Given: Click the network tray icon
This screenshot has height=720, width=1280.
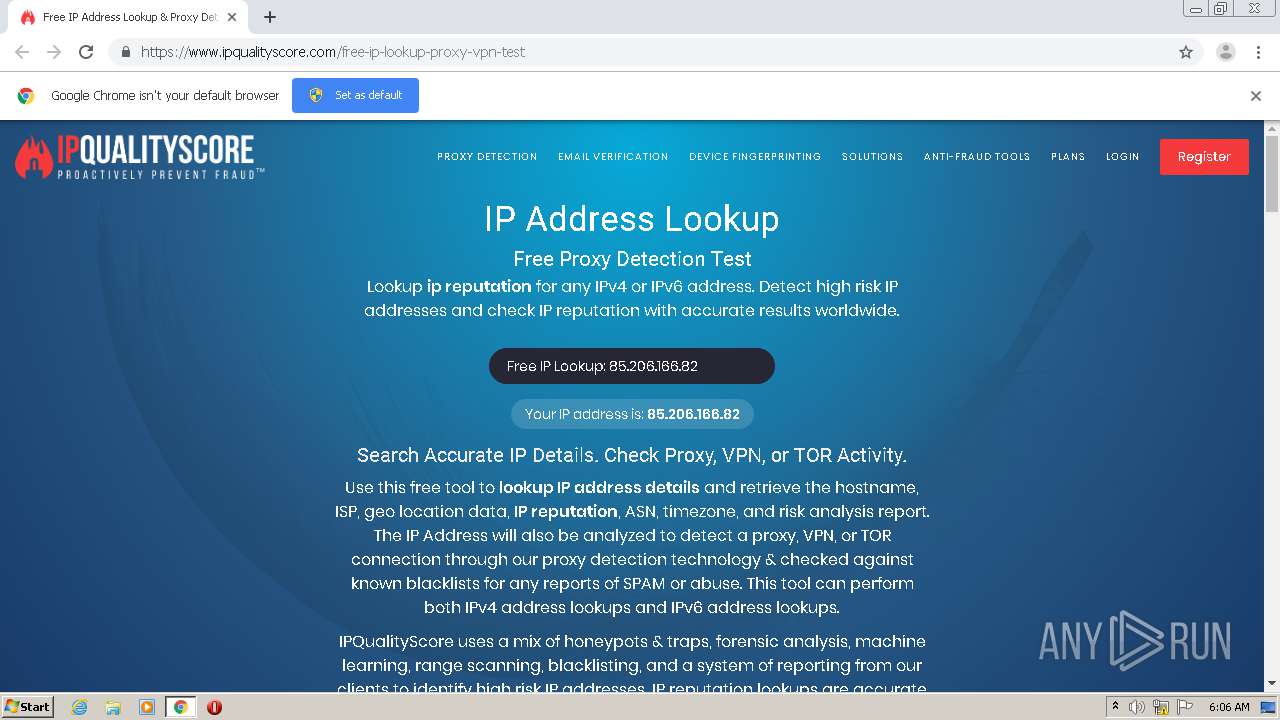Looking at the screenshot, I should click(1161, 707).
